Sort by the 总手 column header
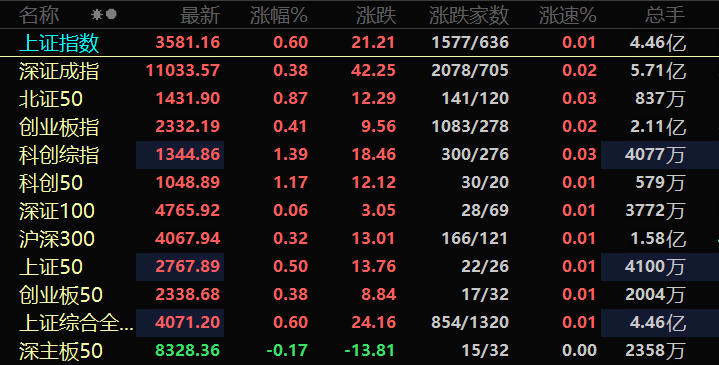Screen dimensions: 719x365 pyautogui.click(x=665, y=15)
